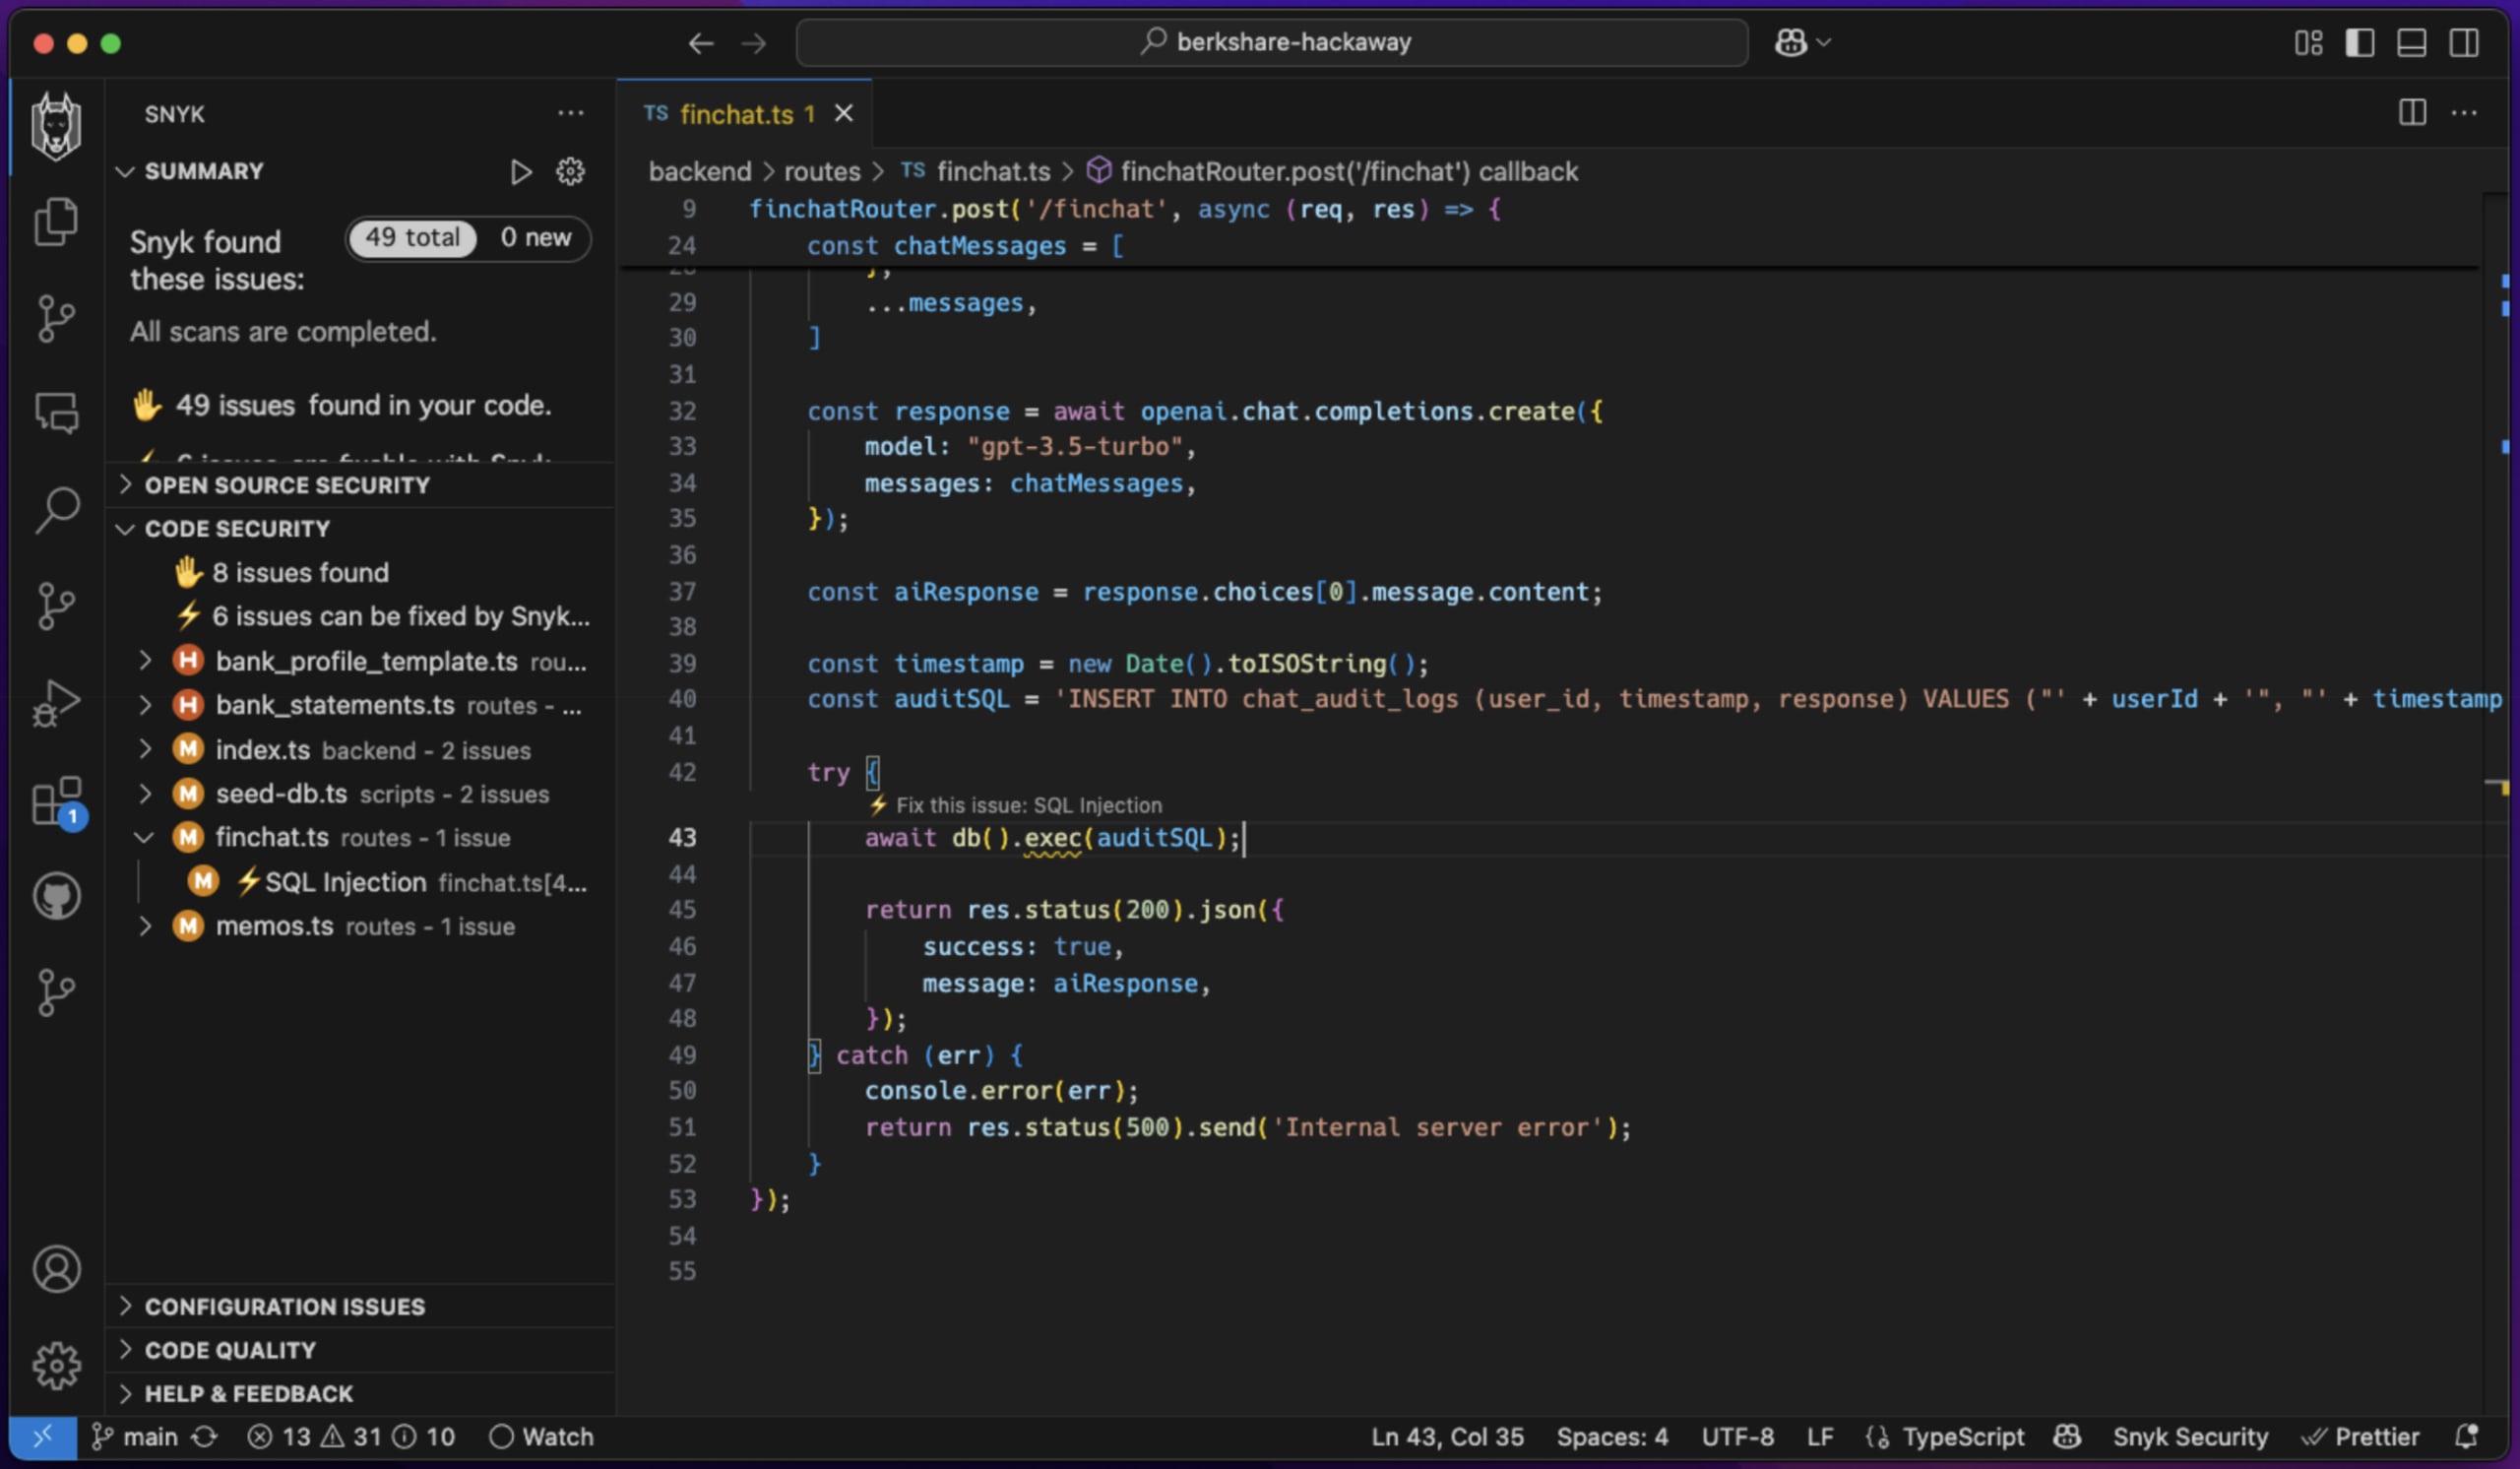This screenshot has width=2520, height=1469.
Task: Expand CONFIGURATION ISSUES section
Action: [125, 1306]
